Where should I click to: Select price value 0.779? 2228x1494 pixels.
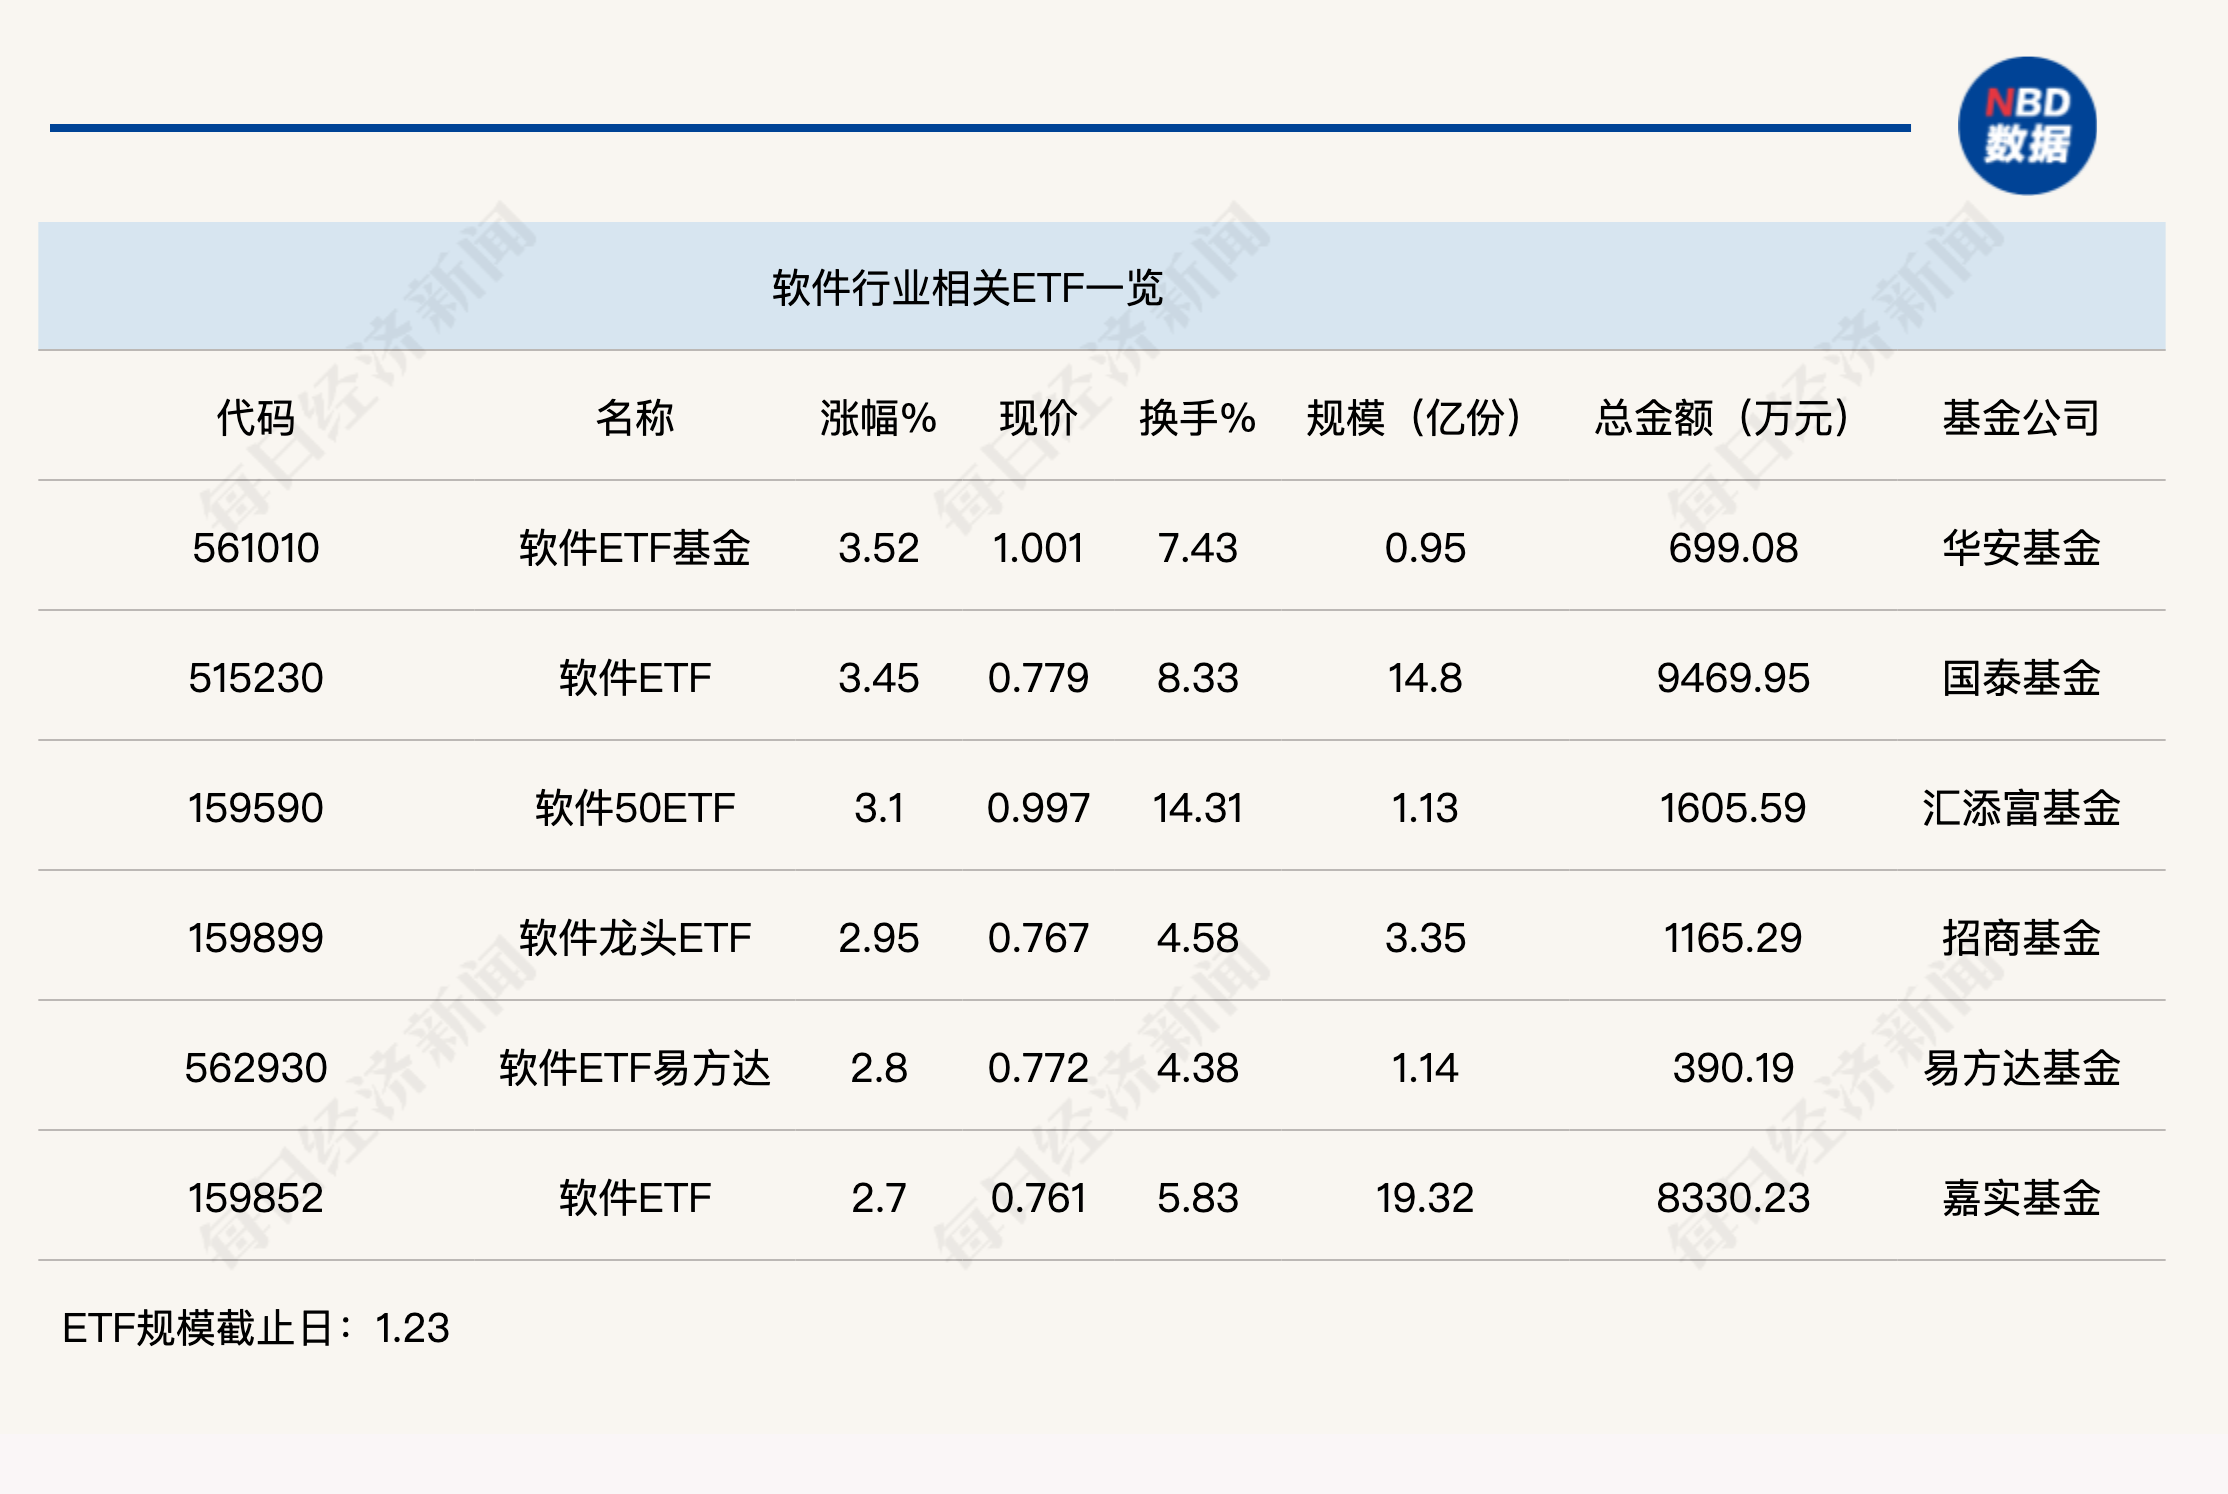pos(1038,678)
